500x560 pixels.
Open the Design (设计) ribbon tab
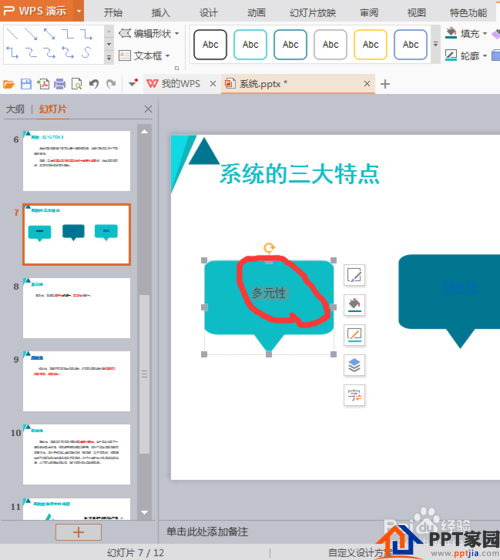208,13
